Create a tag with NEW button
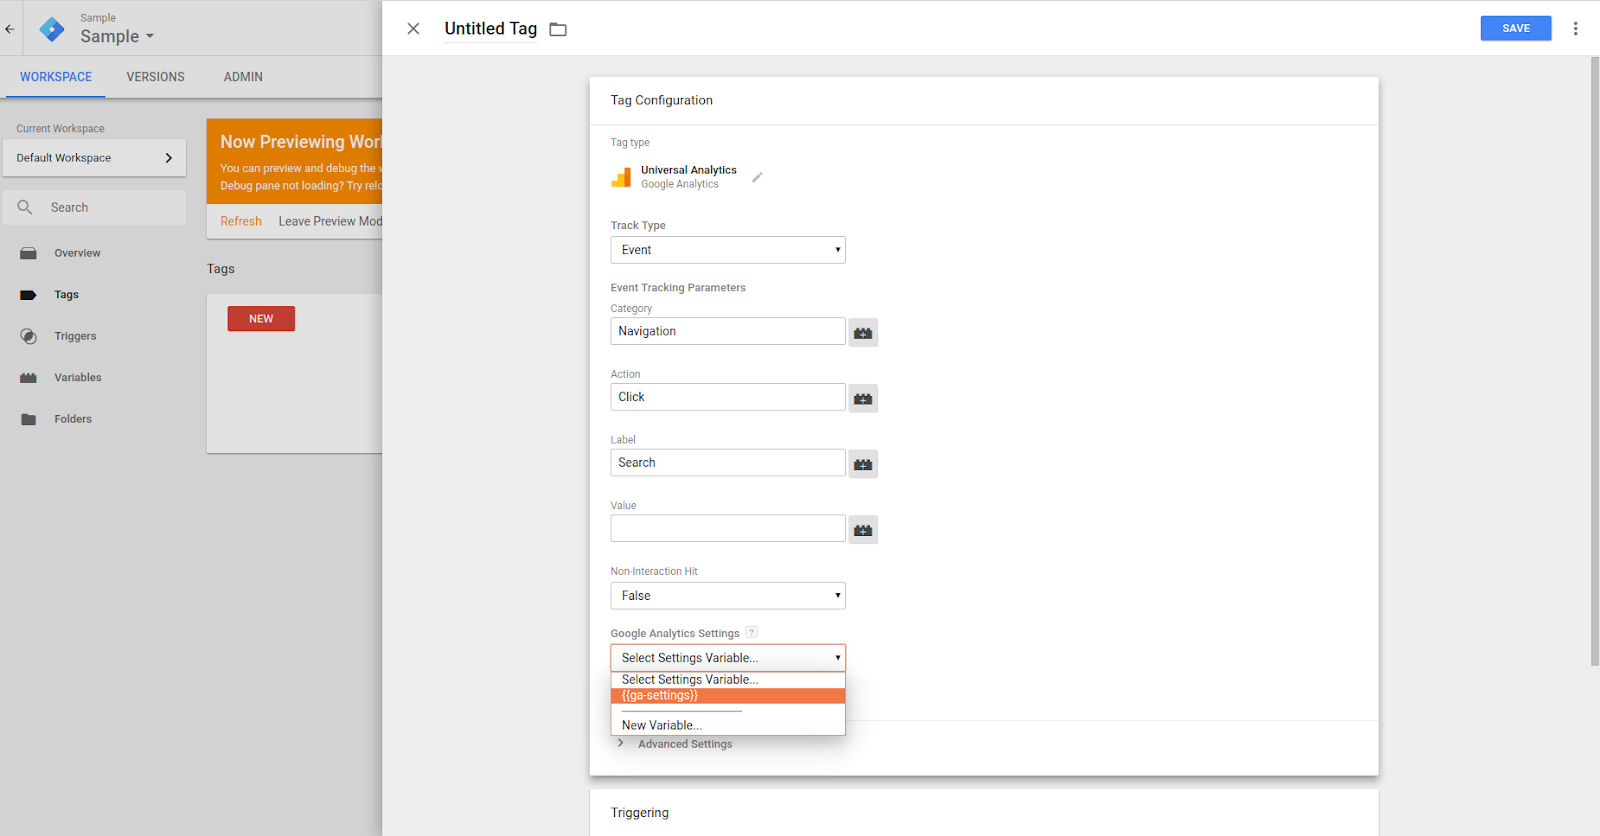The width and height of the screenshot is (1600, 836). 261,319
